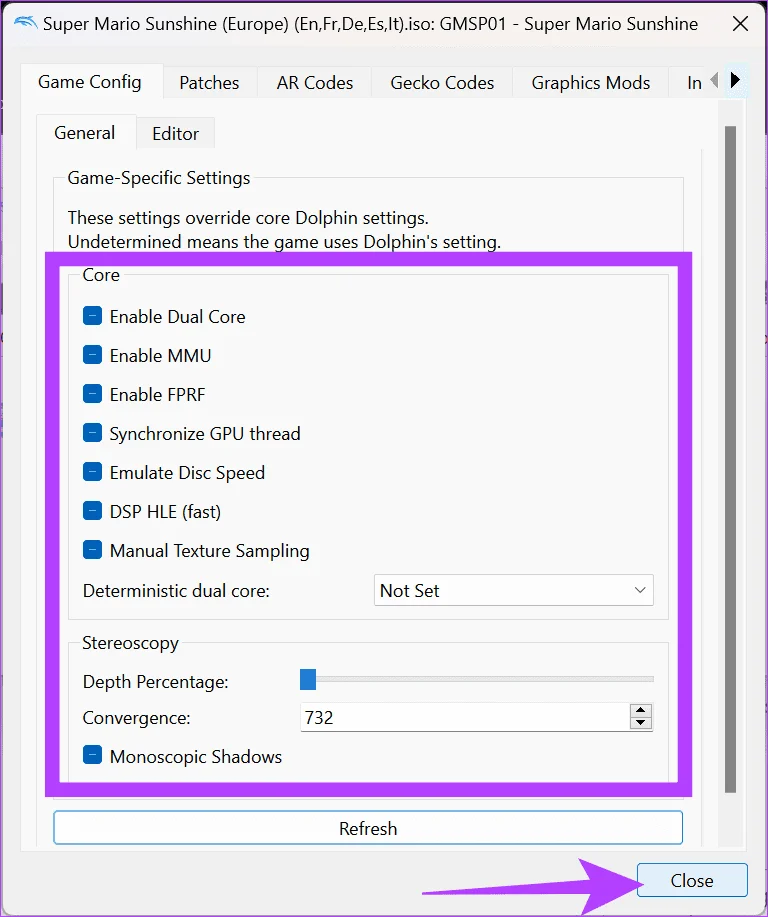Click the Stereoscopy group title
The width and height of the screenshot is (768, 918).
coord(130,643)
